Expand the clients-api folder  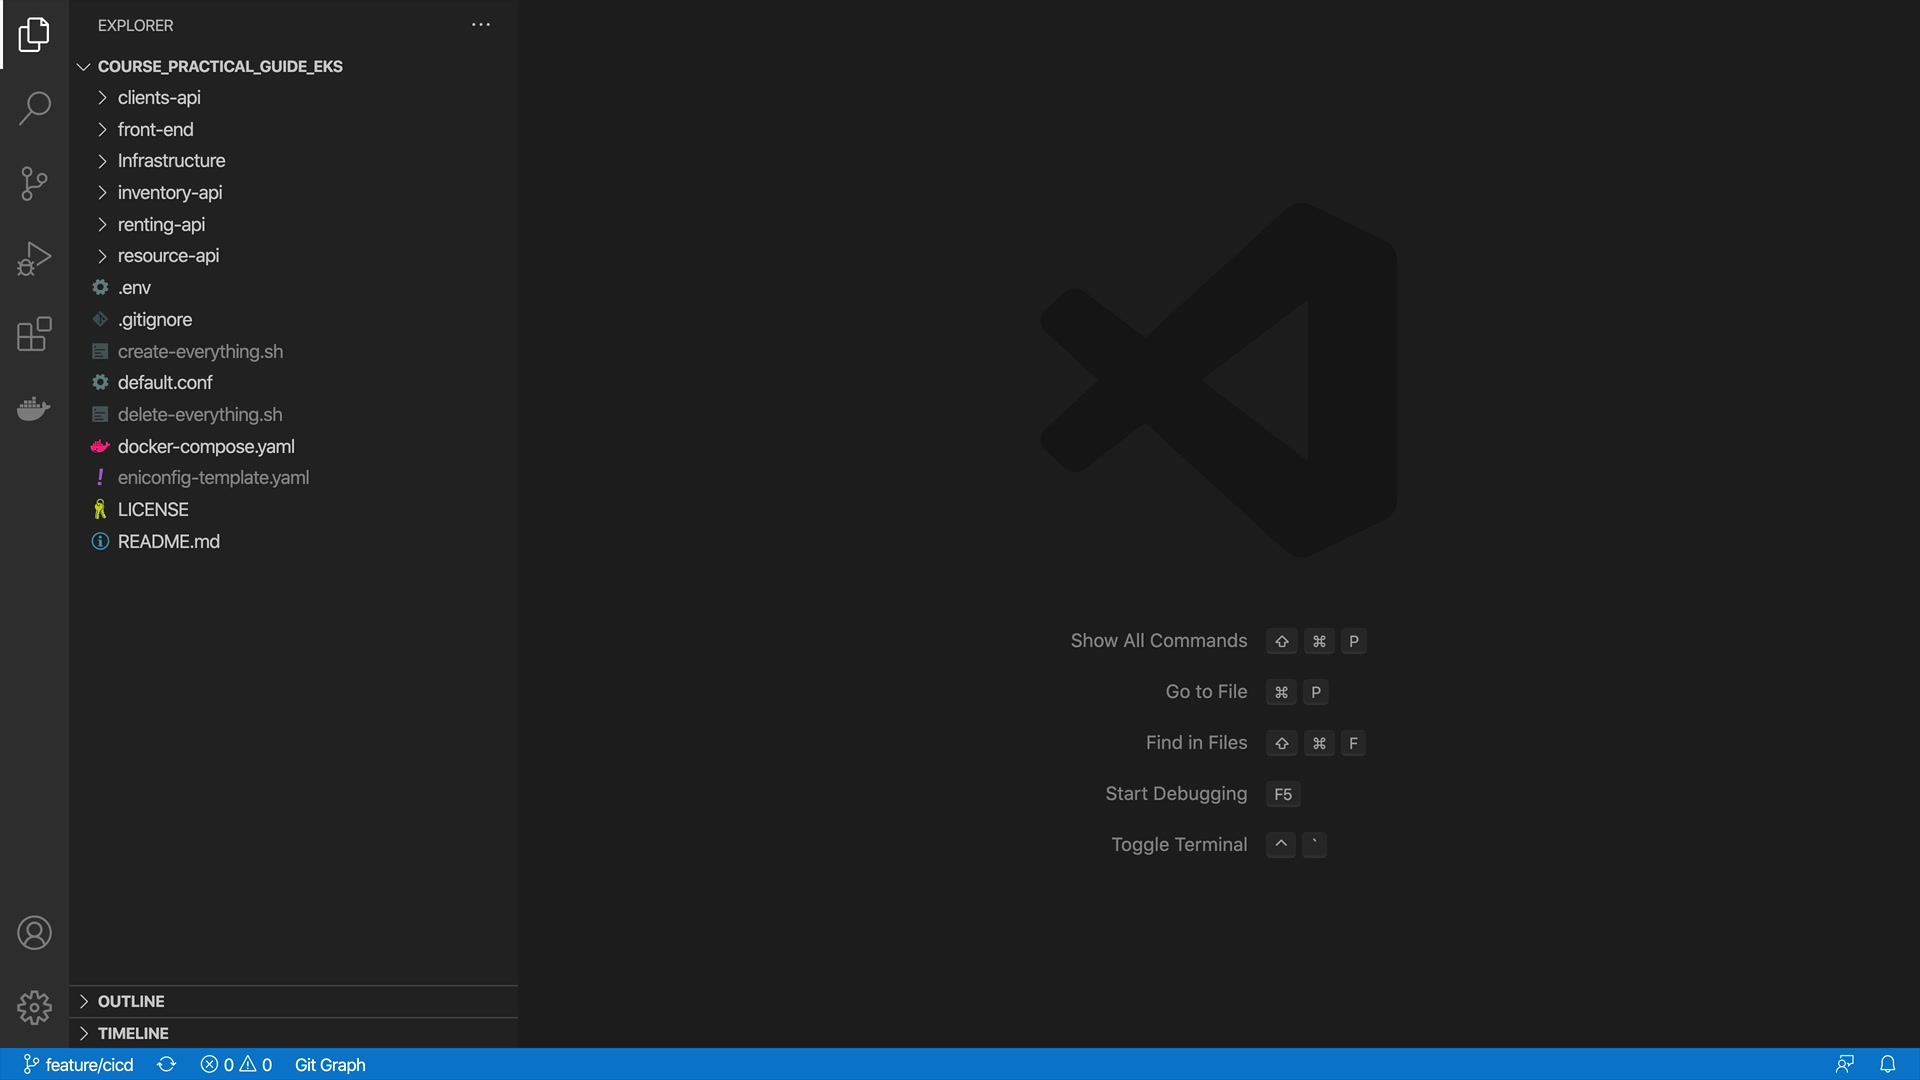click(159, 97)
